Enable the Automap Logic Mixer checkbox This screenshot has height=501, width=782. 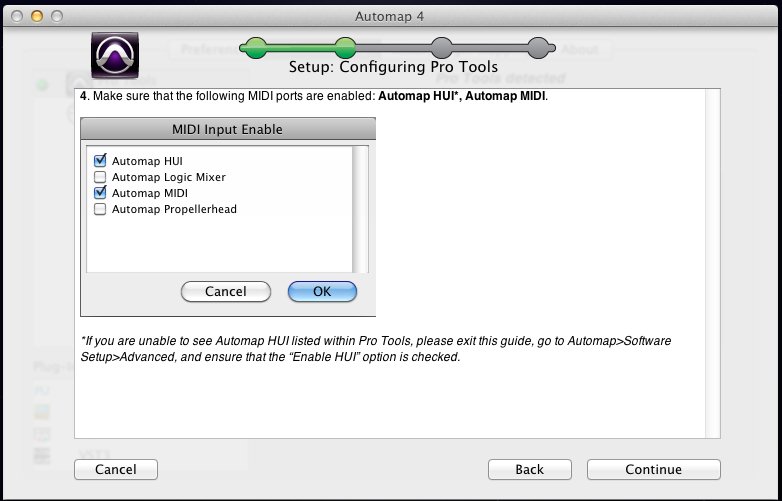pos(100,177)
